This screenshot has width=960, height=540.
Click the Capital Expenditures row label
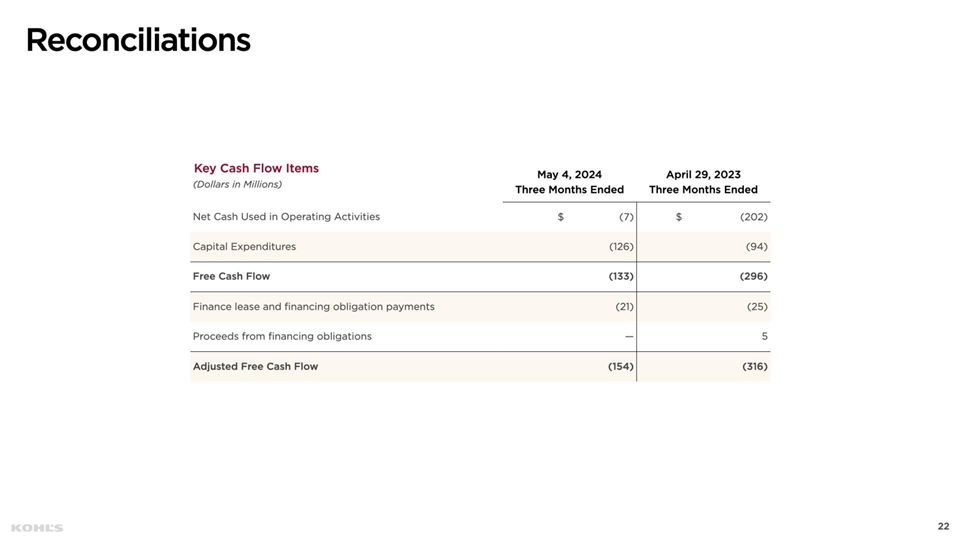pos(244,247)
